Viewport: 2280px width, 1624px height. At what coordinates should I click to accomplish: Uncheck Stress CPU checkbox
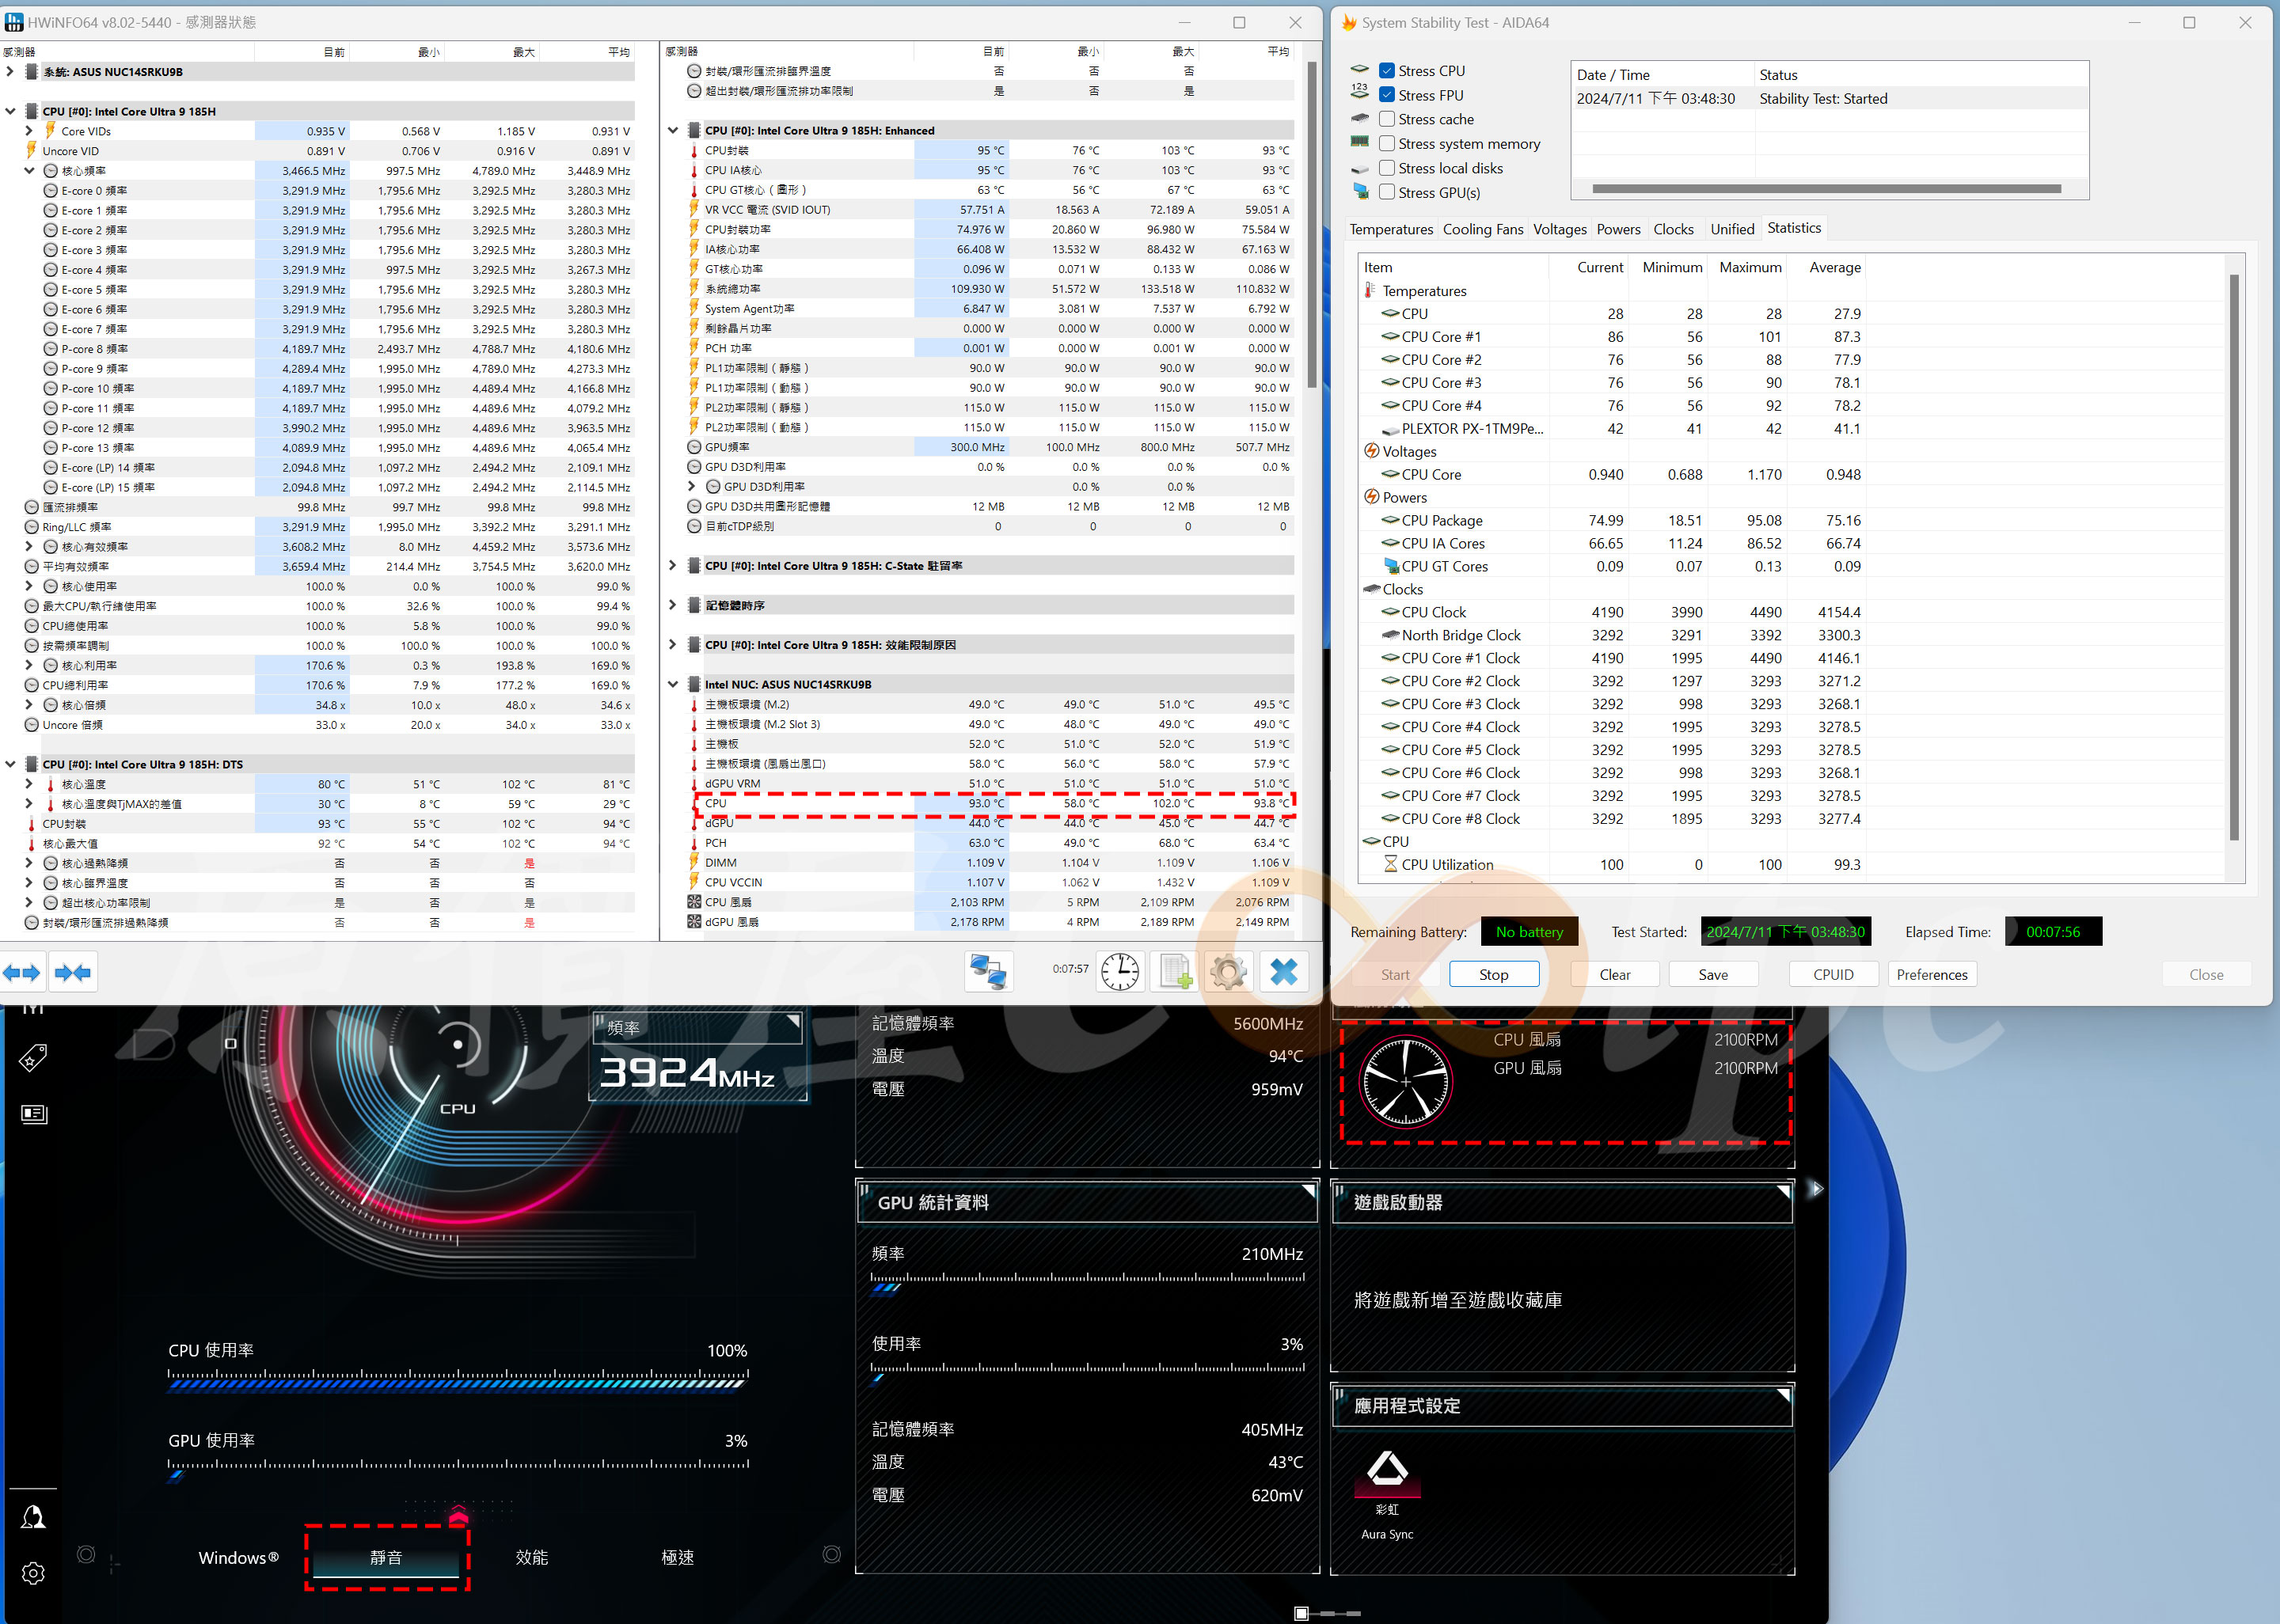click(1387, 71)
